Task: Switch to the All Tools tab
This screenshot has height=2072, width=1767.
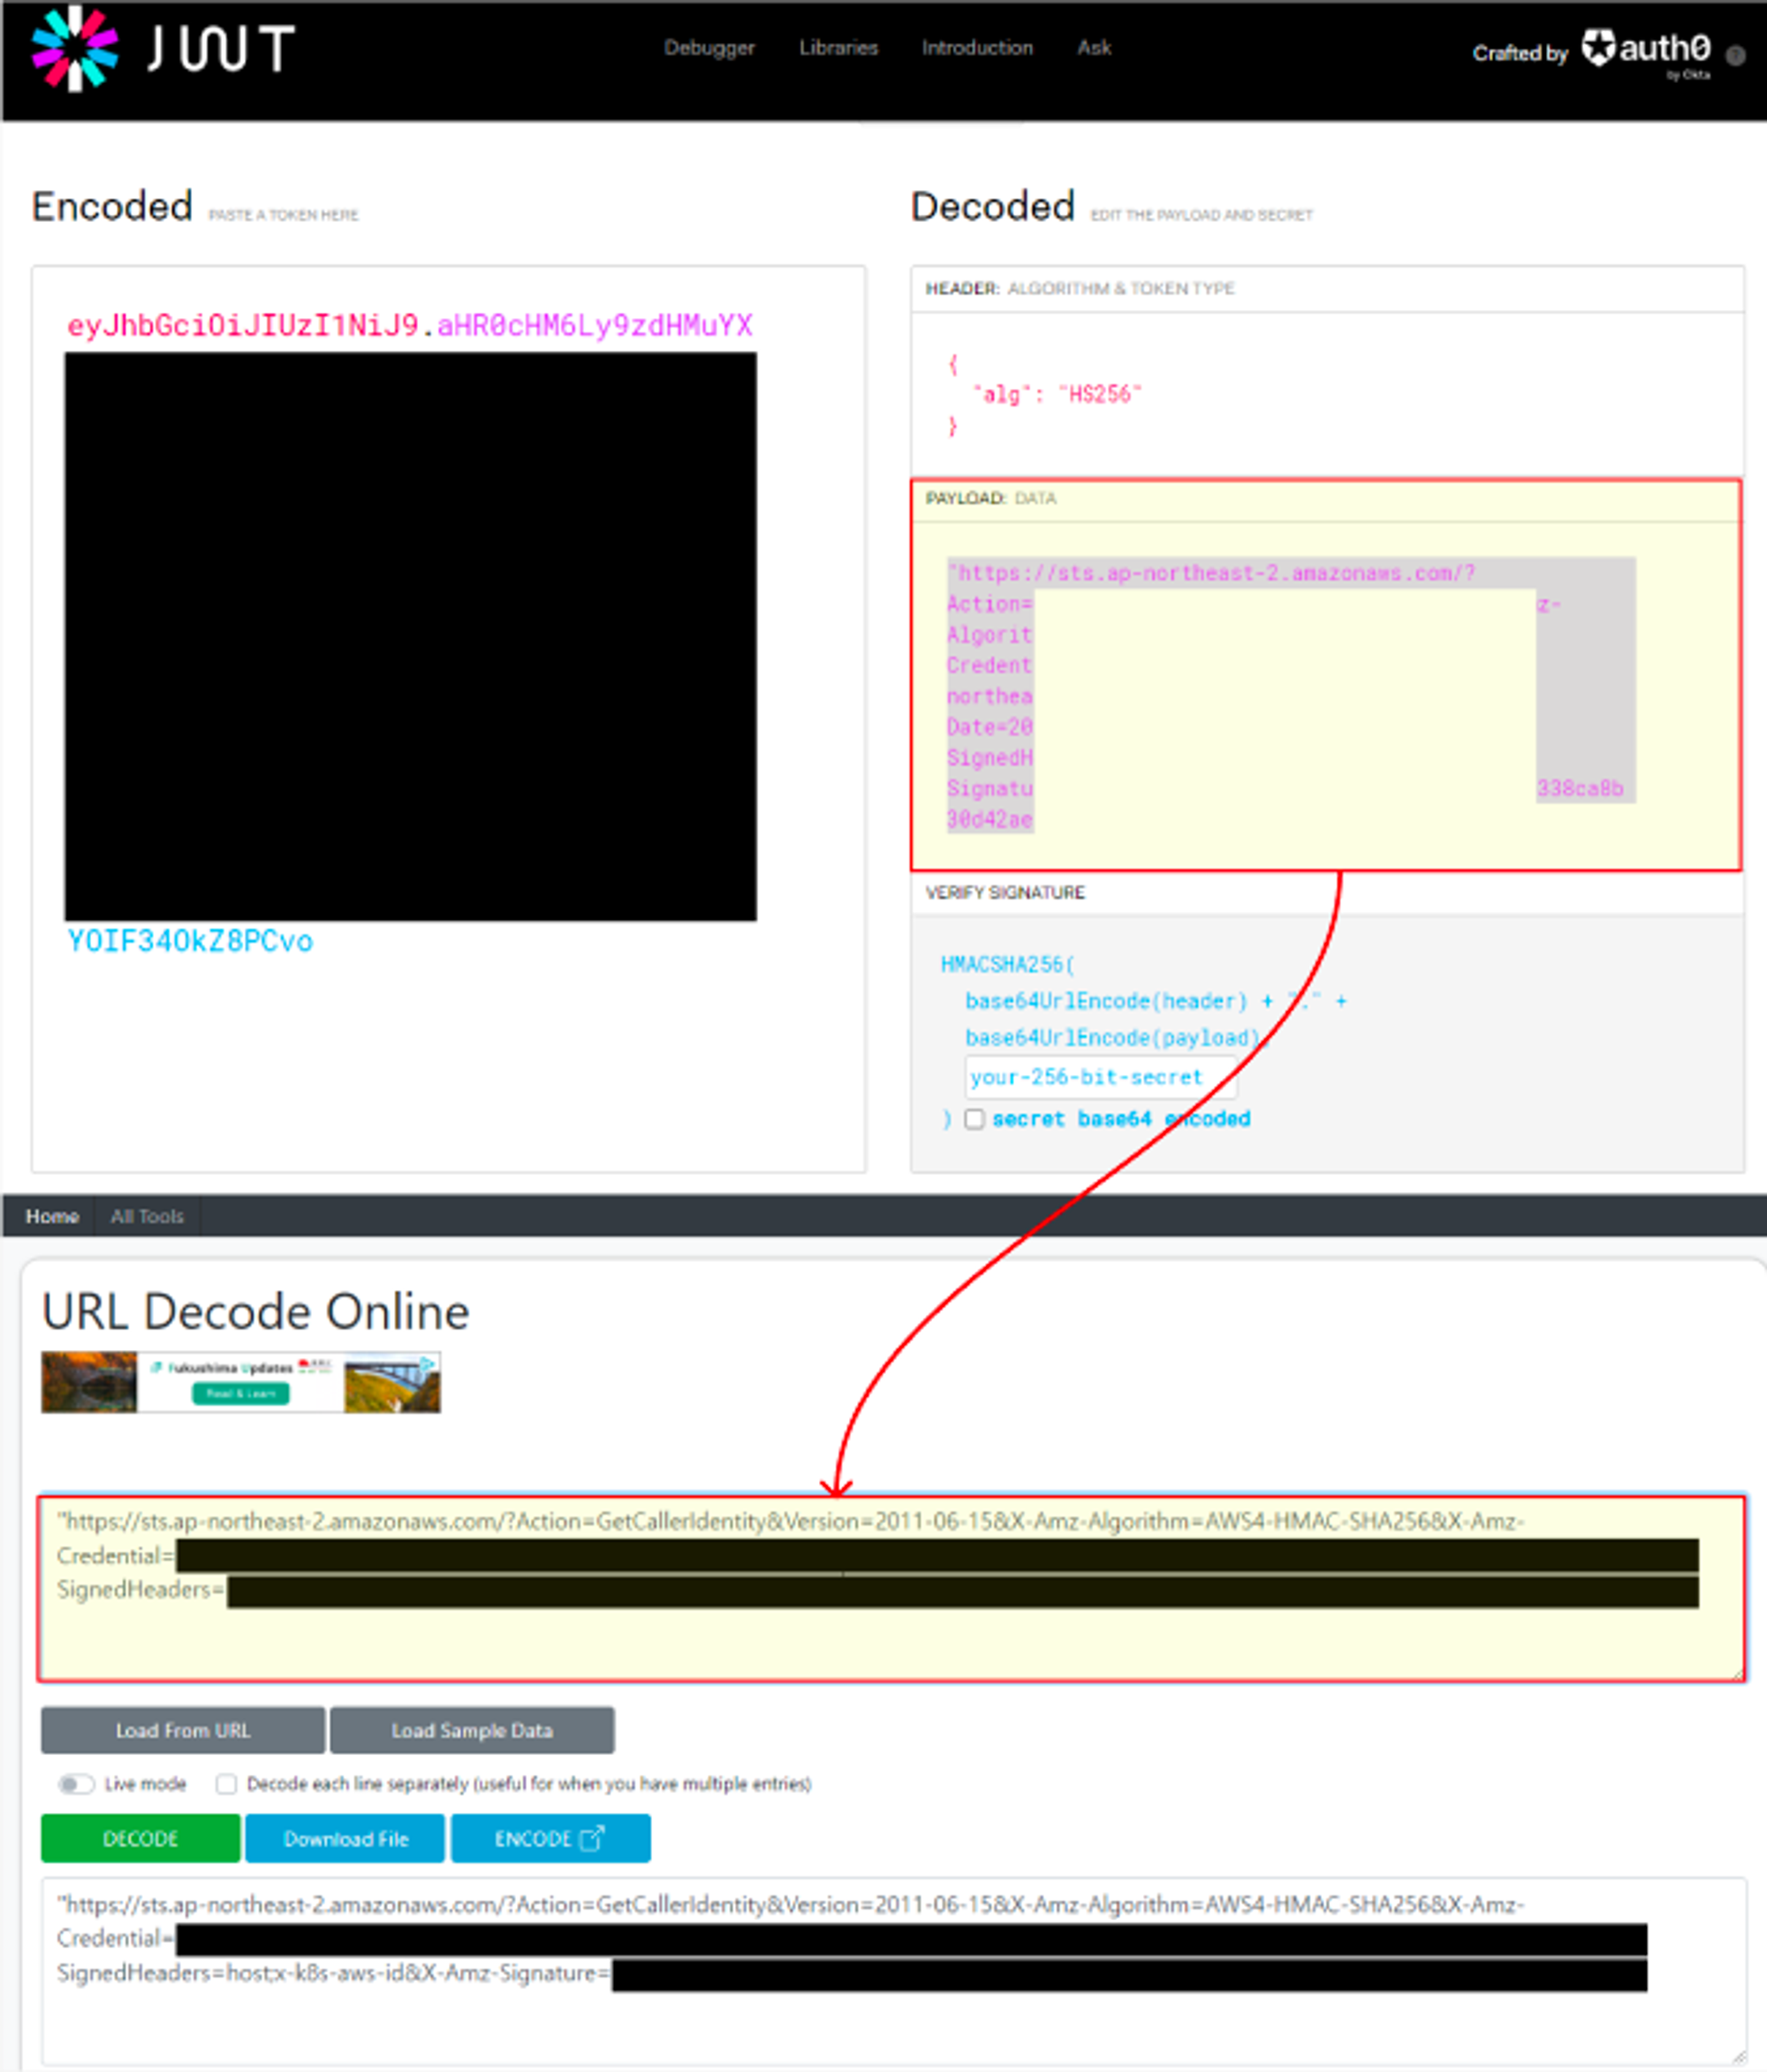Action: [147, 1216]
